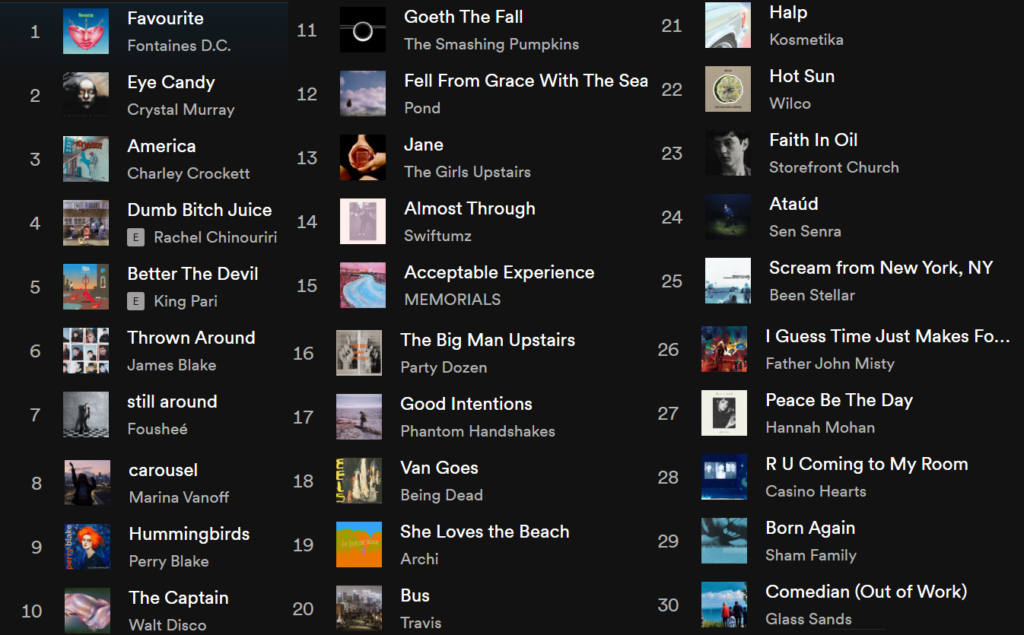The image size is (1024, 635).
Task: Select the Bus track by Travis
Action: point(414,596)
